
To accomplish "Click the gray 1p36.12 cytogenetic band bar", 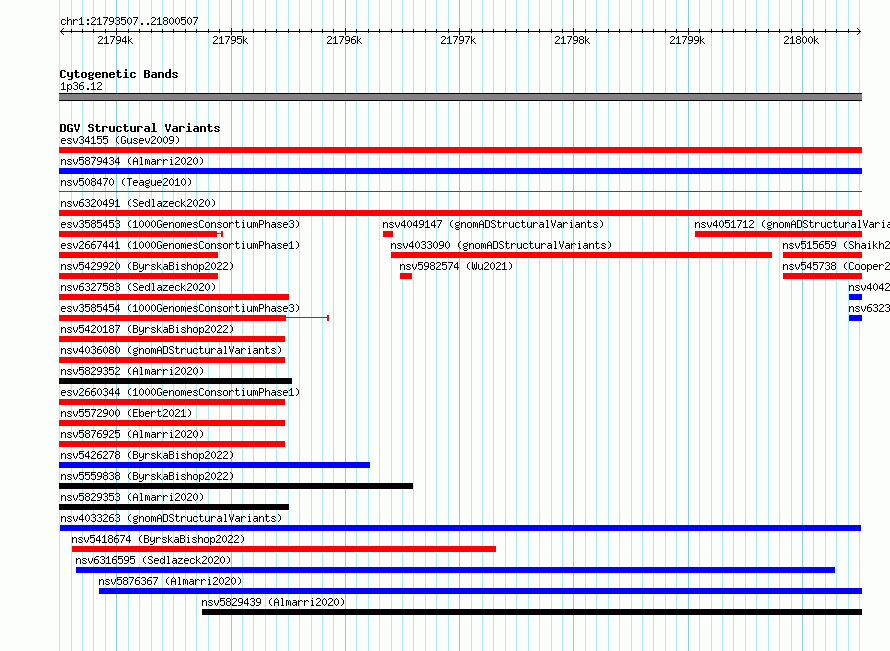I will click(x=460, y=97).
